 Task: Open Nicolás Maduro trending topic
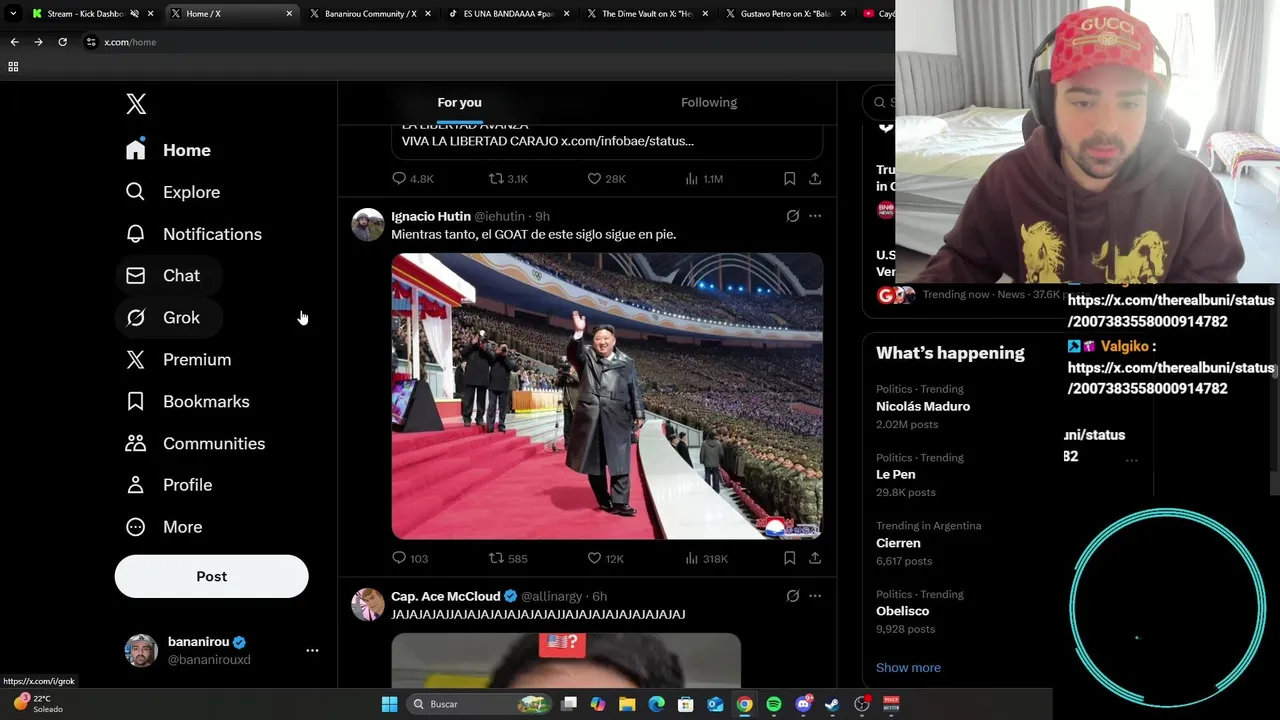click(923, 406)
